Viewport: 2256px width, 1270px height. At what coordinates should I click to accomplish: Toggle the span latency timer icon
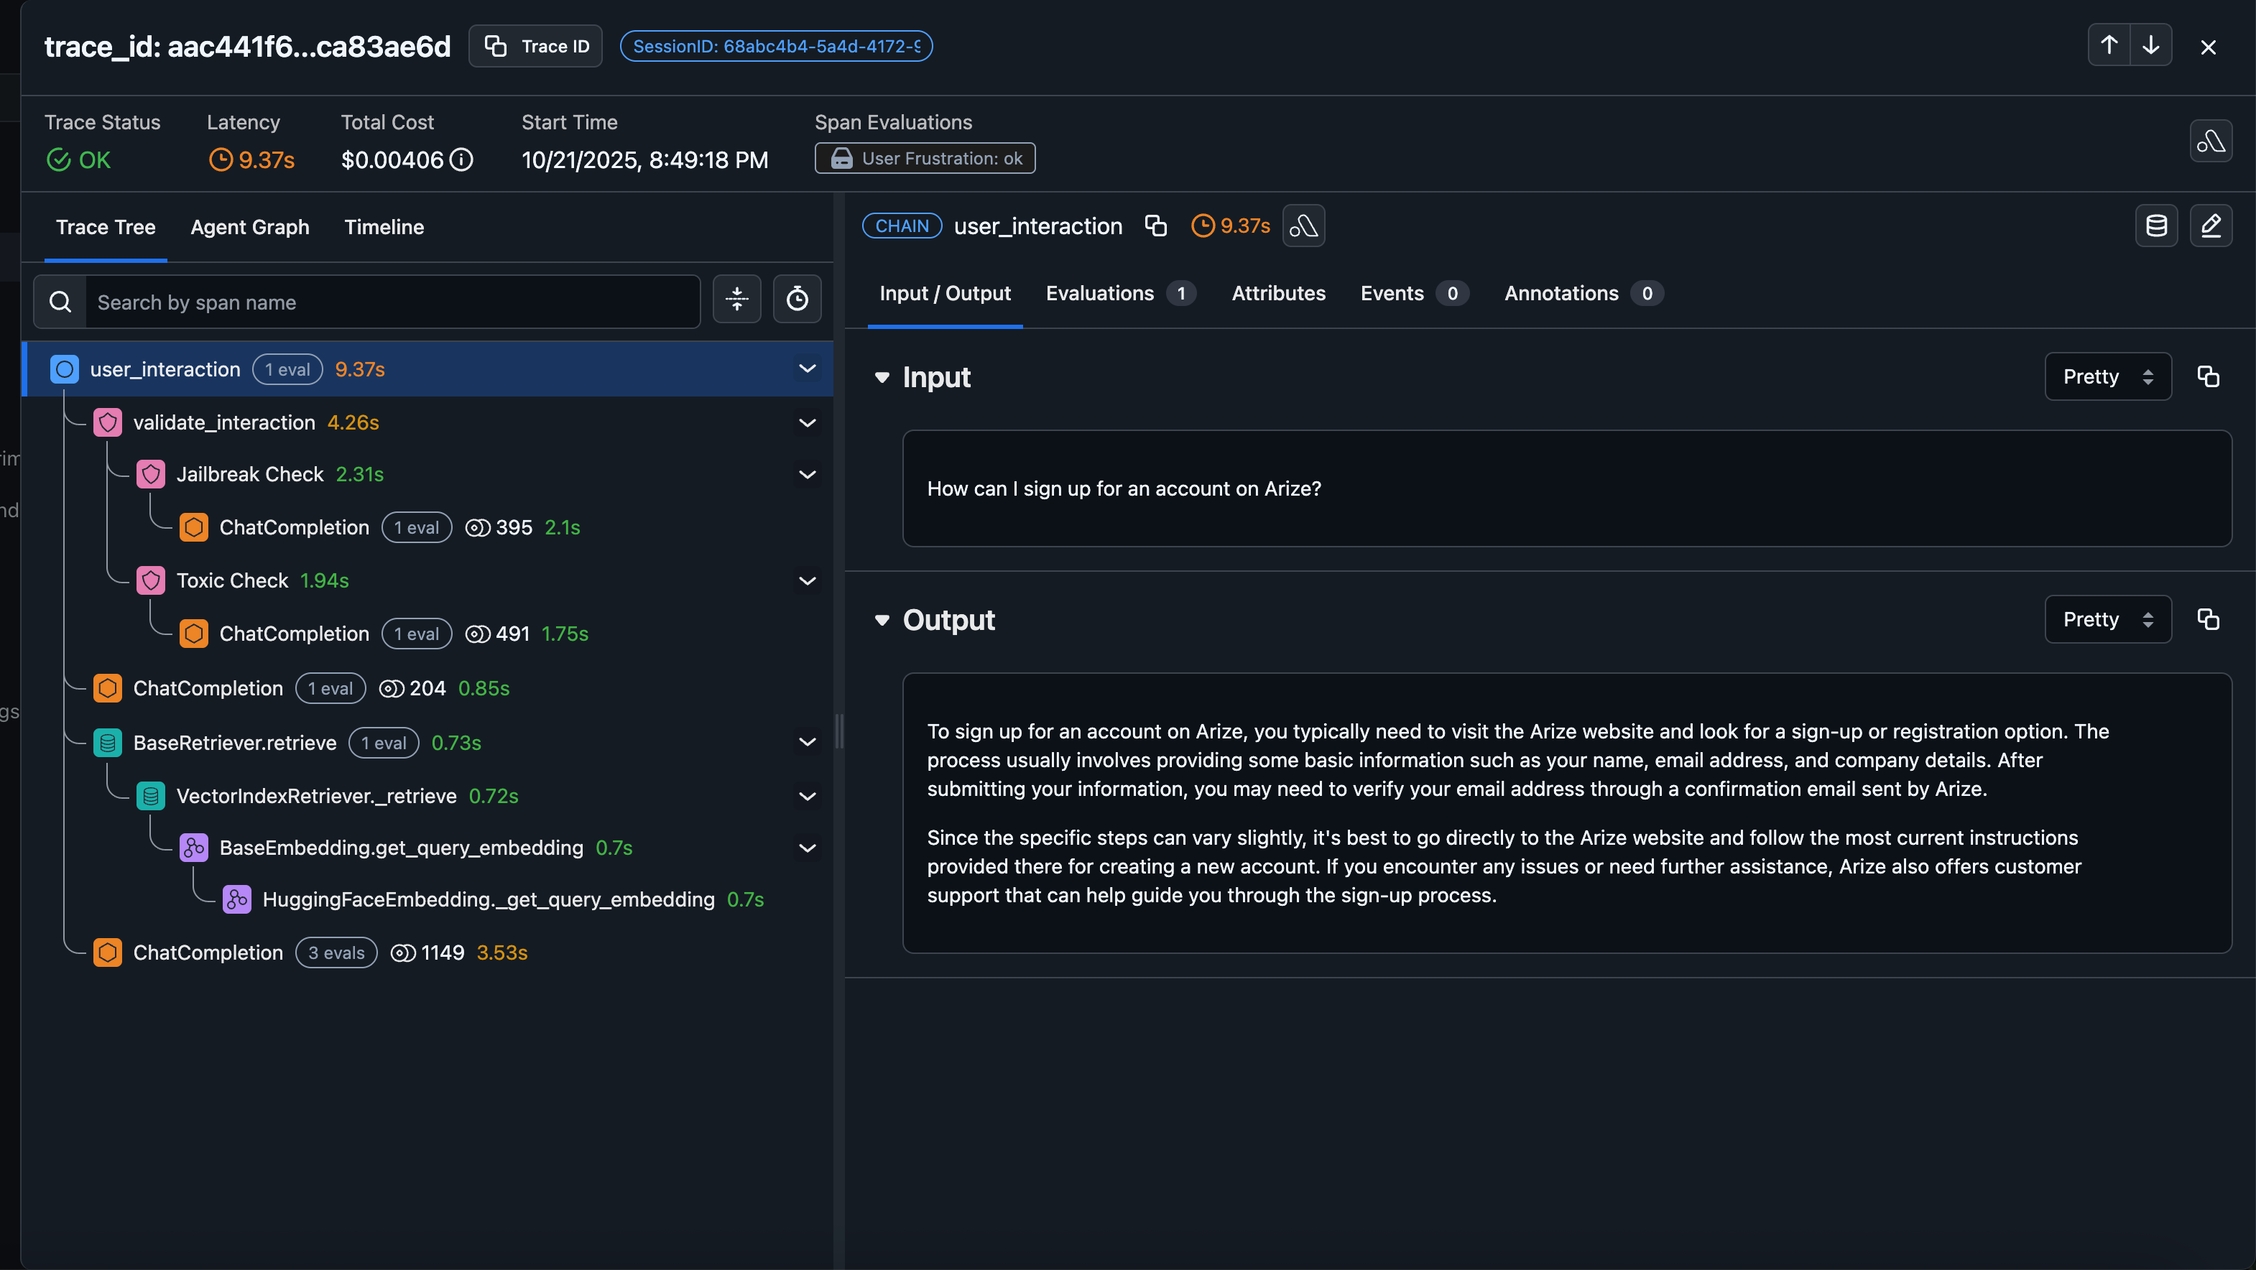tap(797, 299)
